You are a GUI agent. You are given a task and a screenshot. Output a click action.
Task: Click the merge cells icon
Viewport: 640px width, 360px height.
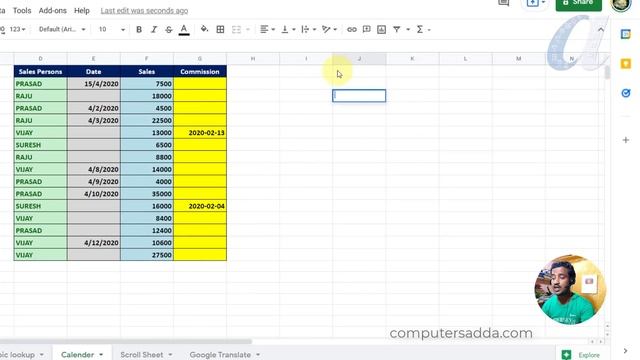coord(236,29)
